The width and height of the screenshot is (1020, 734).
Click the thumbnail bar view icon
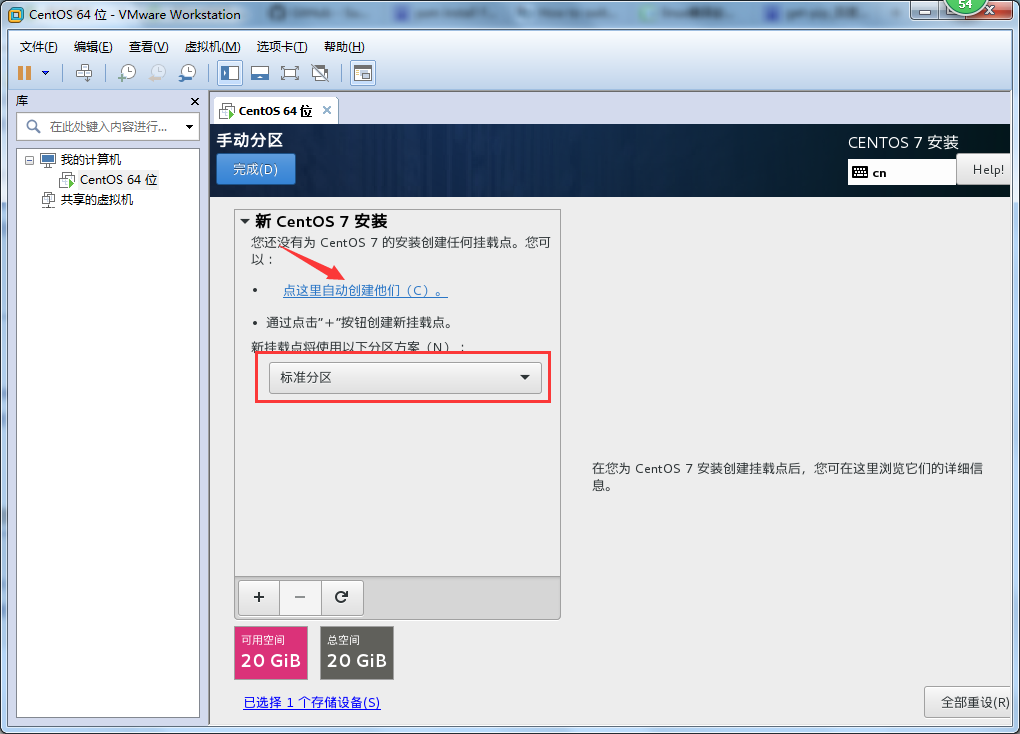(260, 73)
